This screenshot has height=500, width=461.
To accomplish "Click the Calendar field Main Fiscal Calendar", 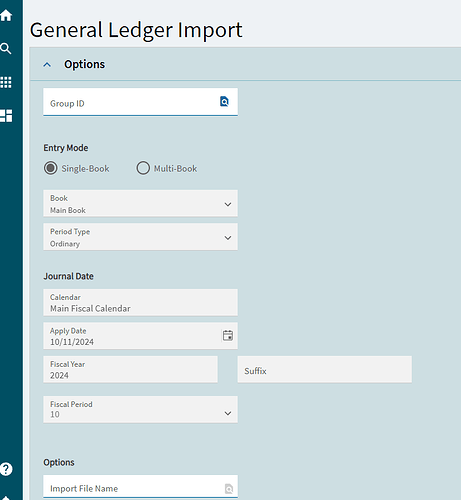I will tap(140, 302).
